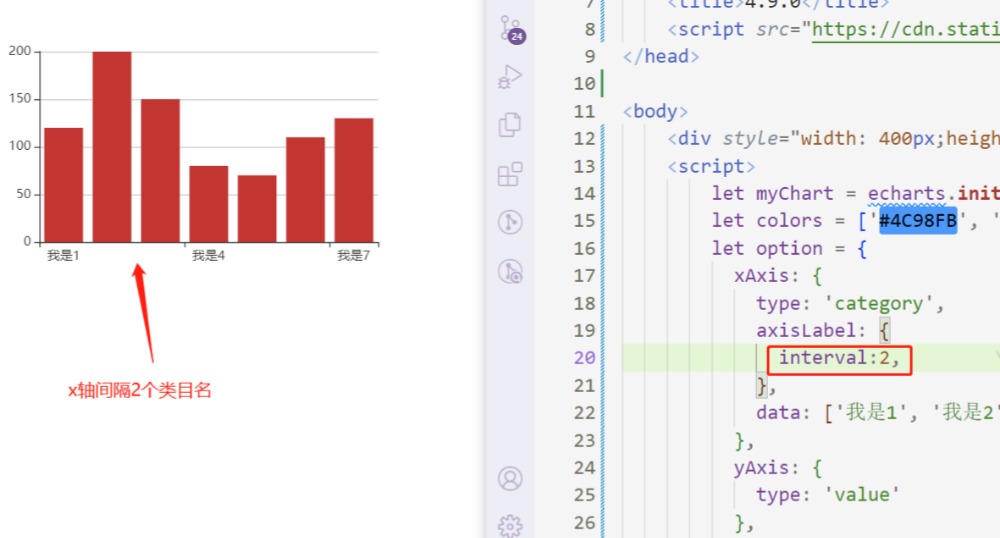
Task: Open the Manage gear icon
Action: tap(510, 526)
